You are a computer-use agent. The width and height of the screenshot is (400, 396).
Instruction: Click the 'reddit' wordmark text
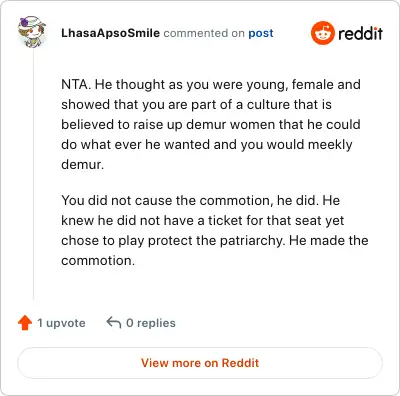pos(360,33)
